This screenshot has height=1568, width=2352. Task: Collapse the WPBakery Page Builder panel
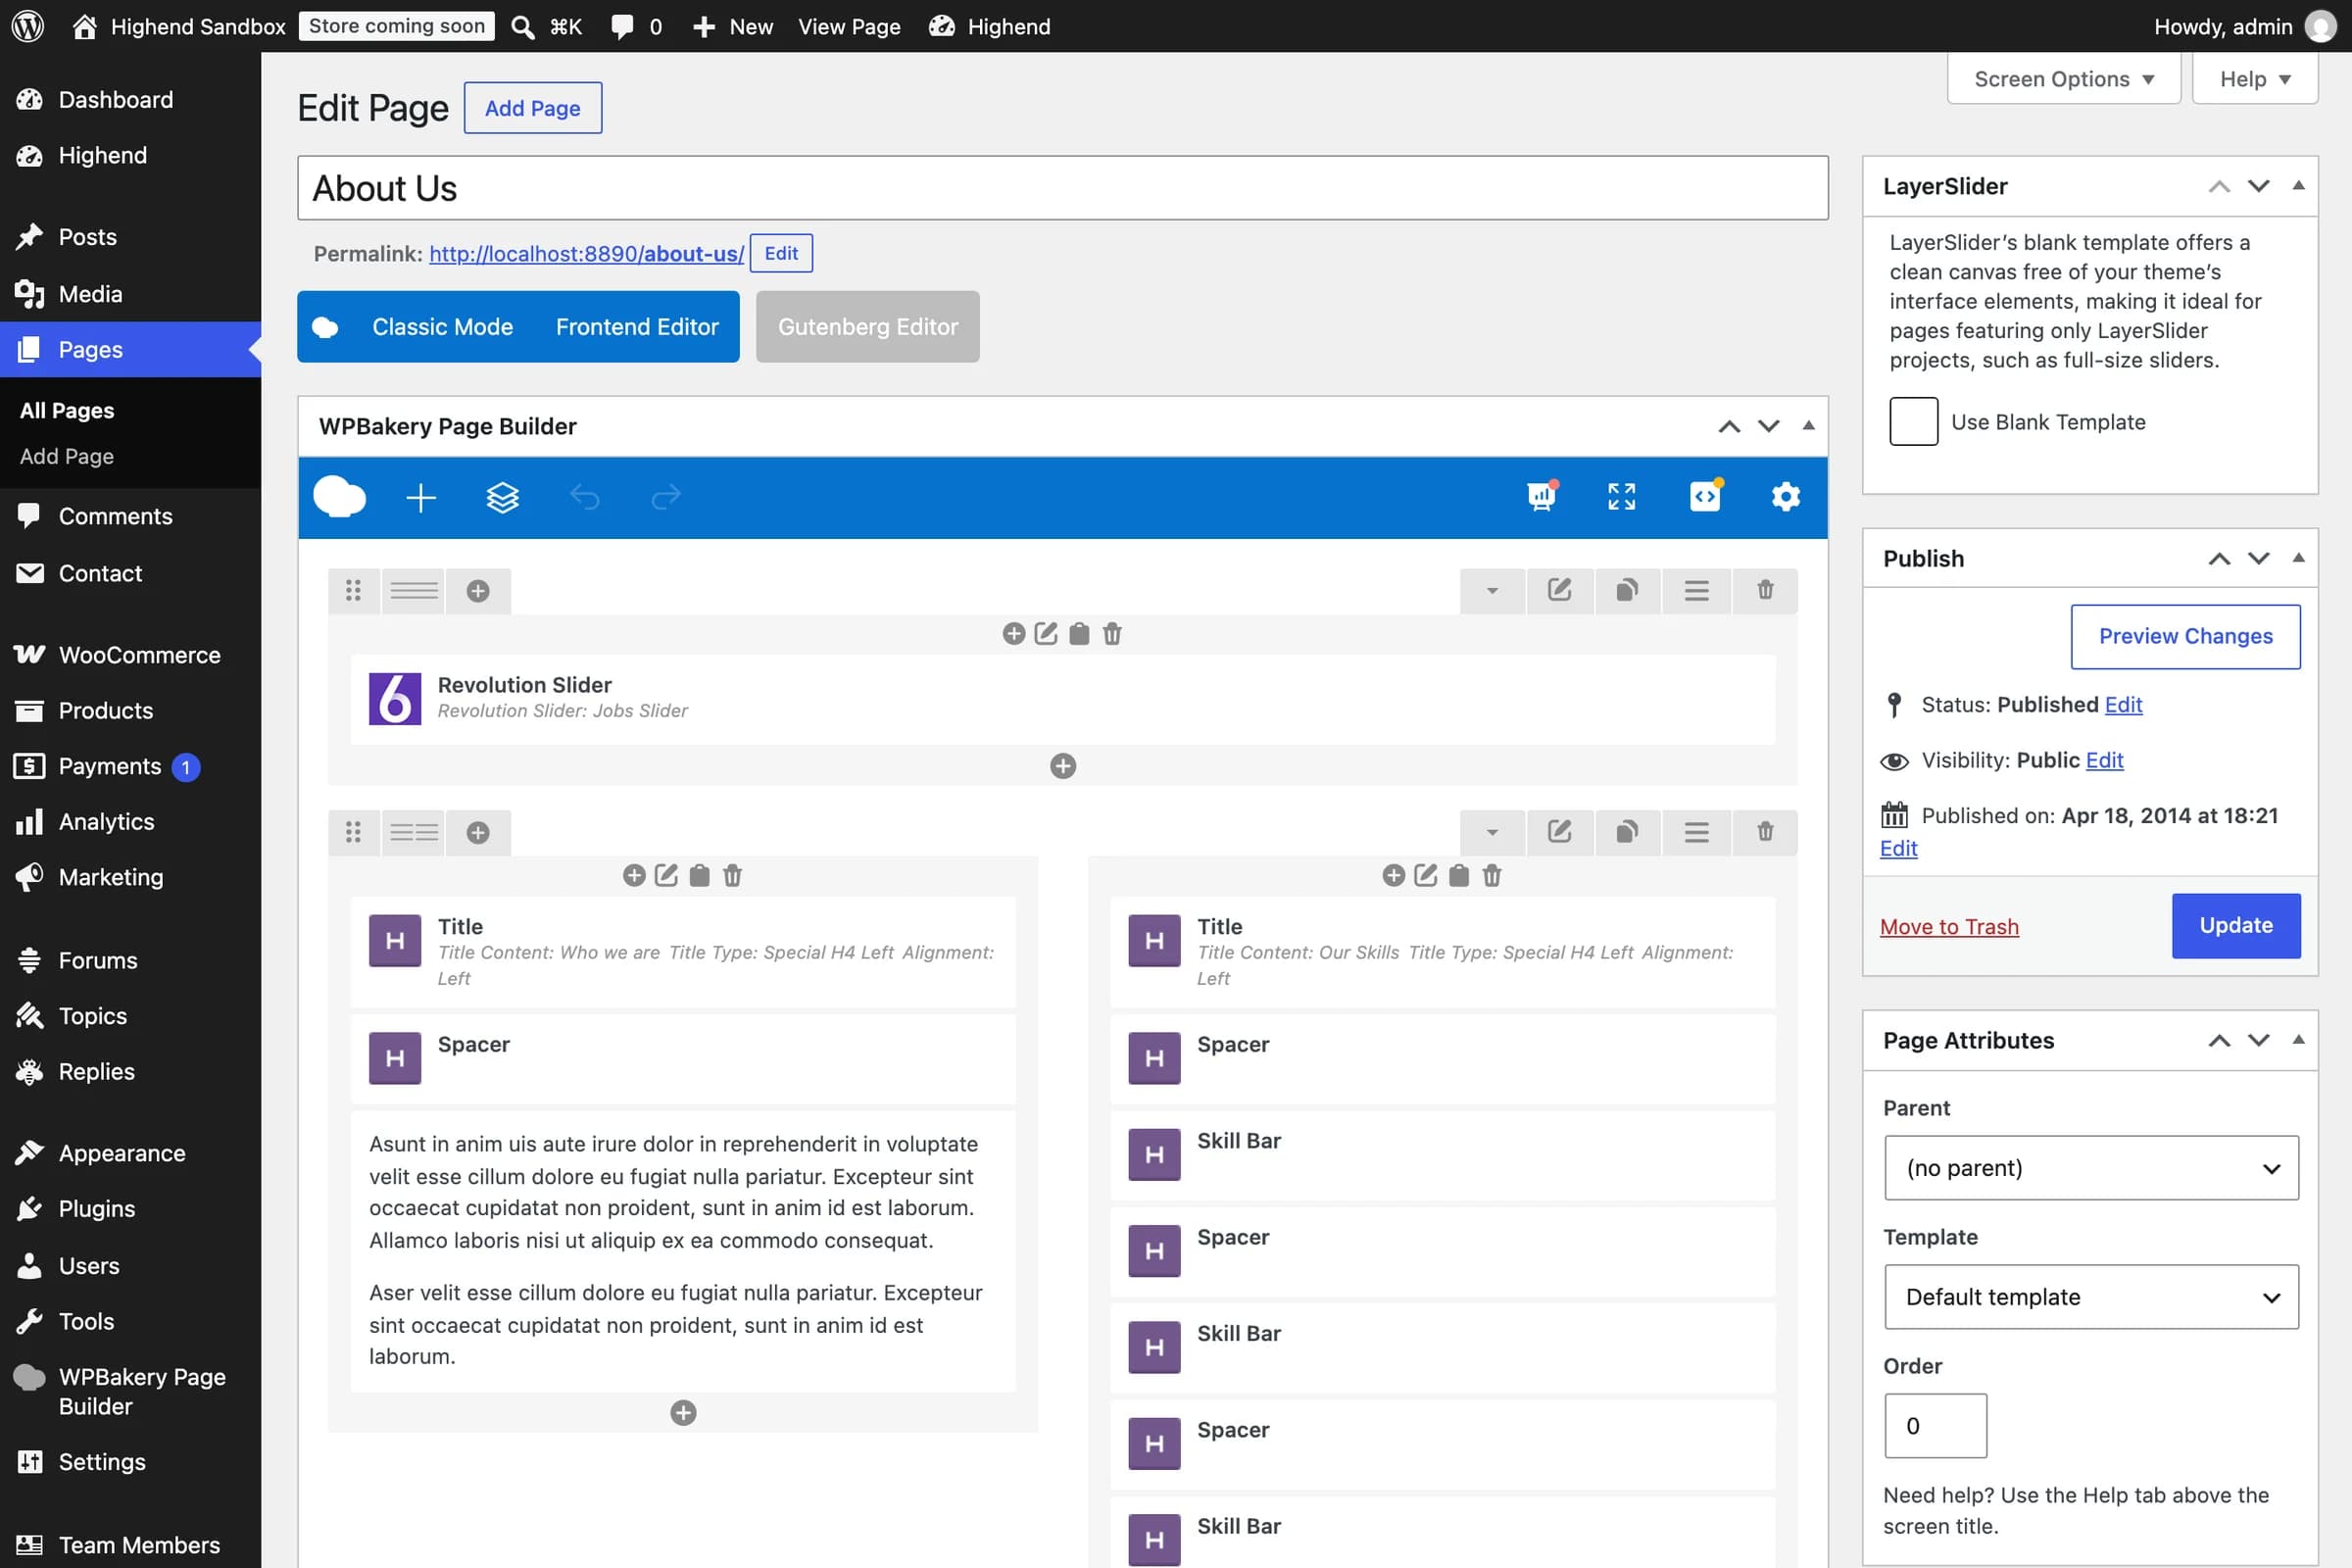click(x=1808, y=426)
